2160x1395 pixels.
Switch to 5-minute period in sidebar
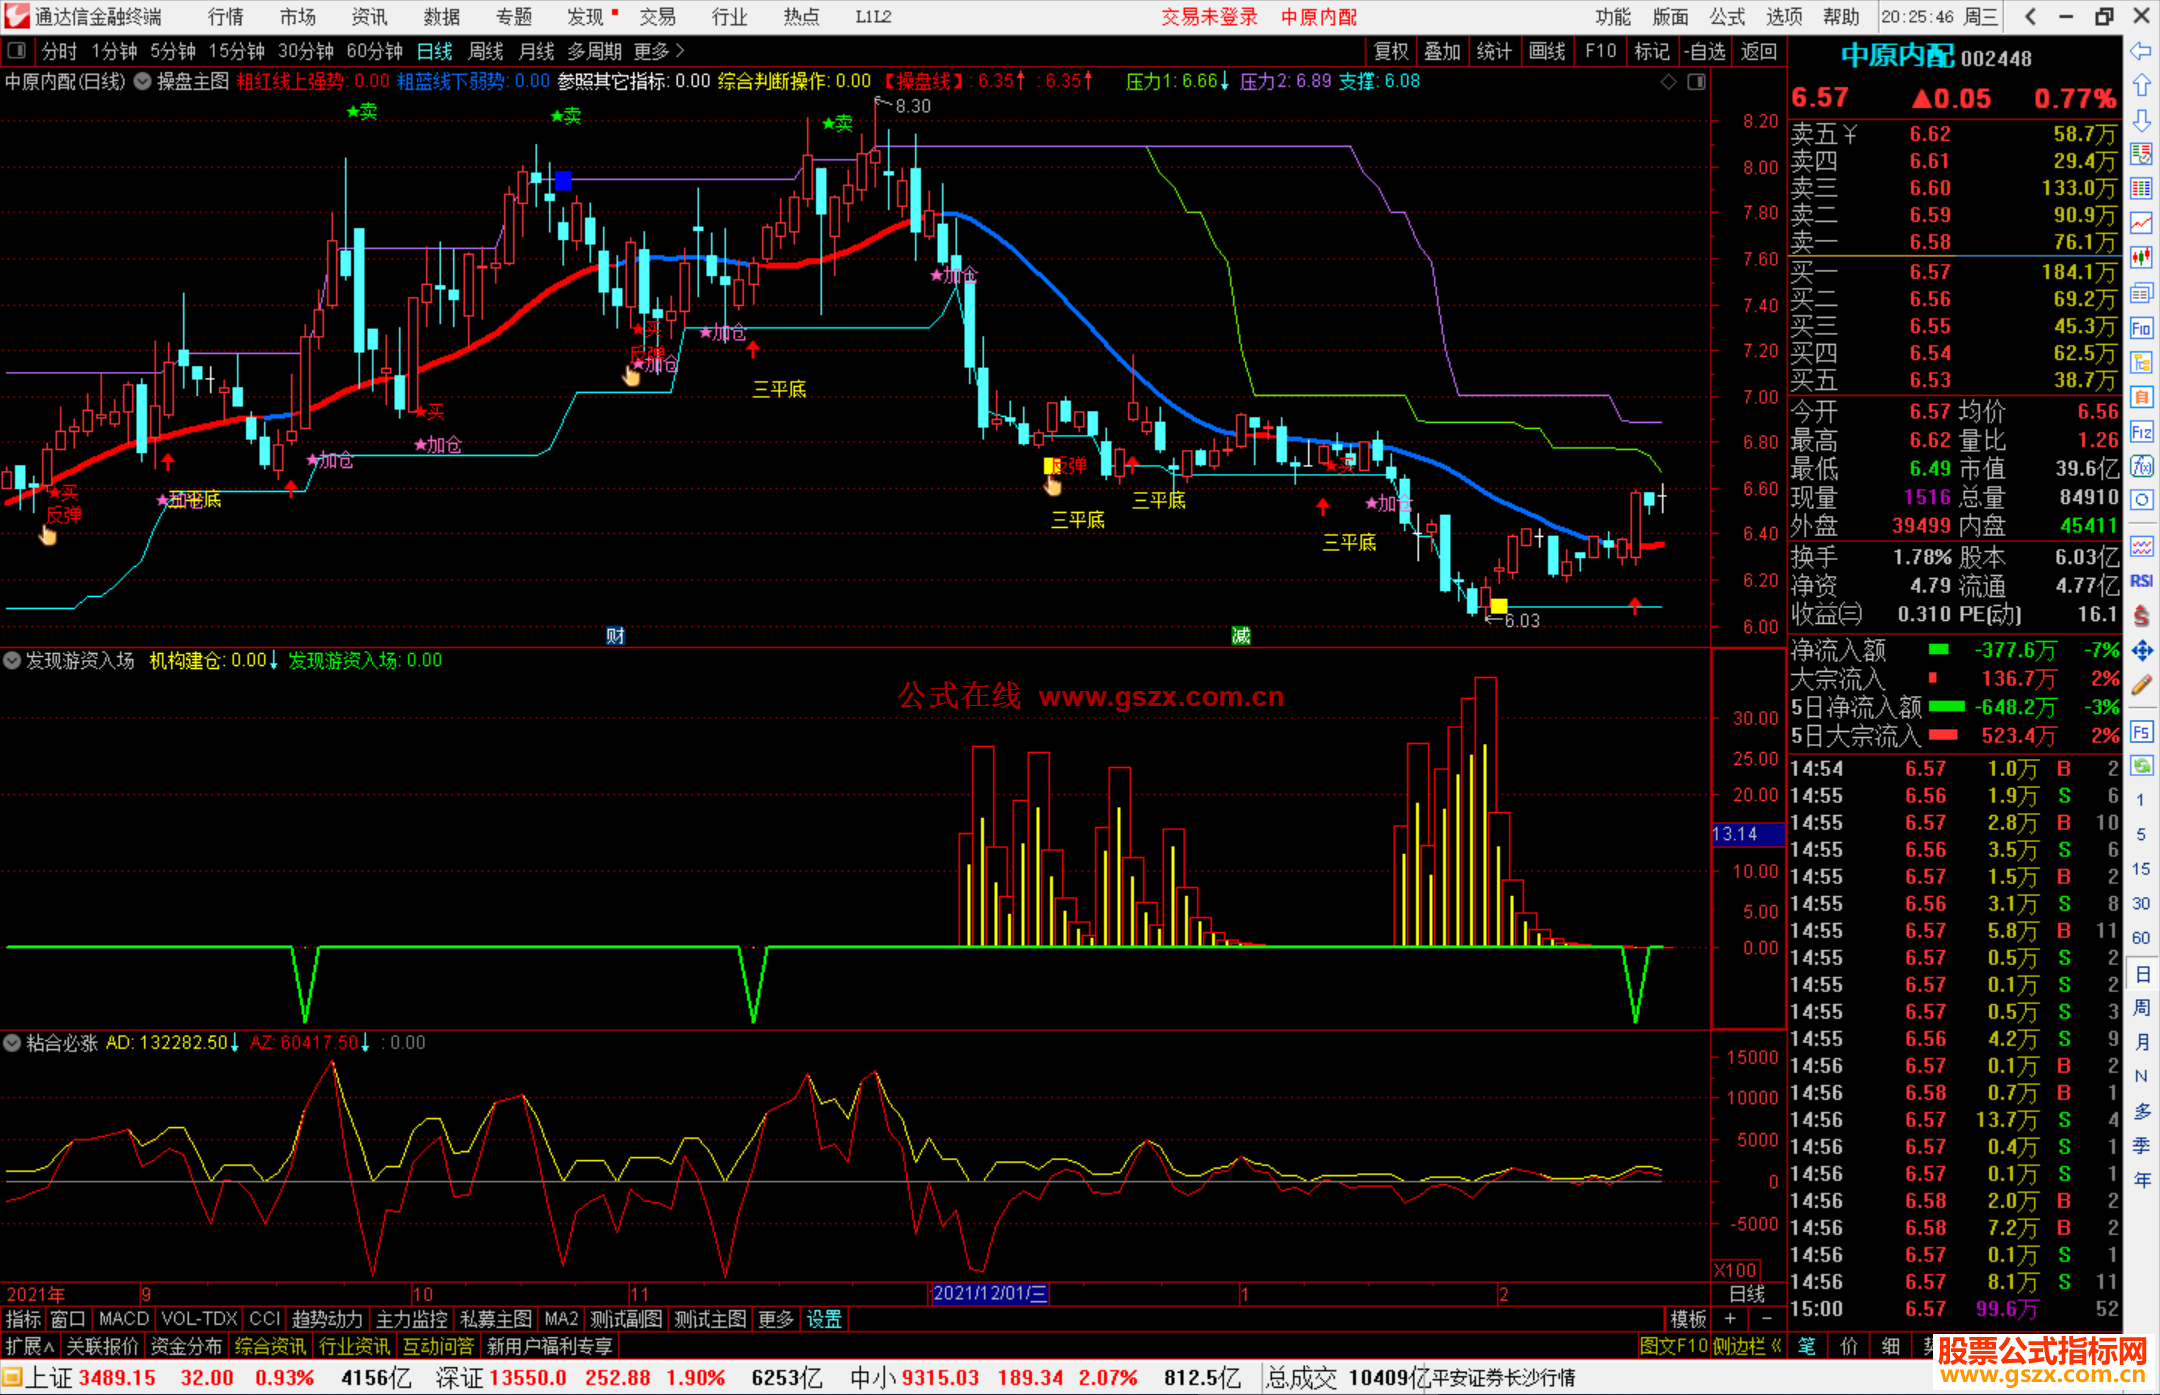[2141, 834]
